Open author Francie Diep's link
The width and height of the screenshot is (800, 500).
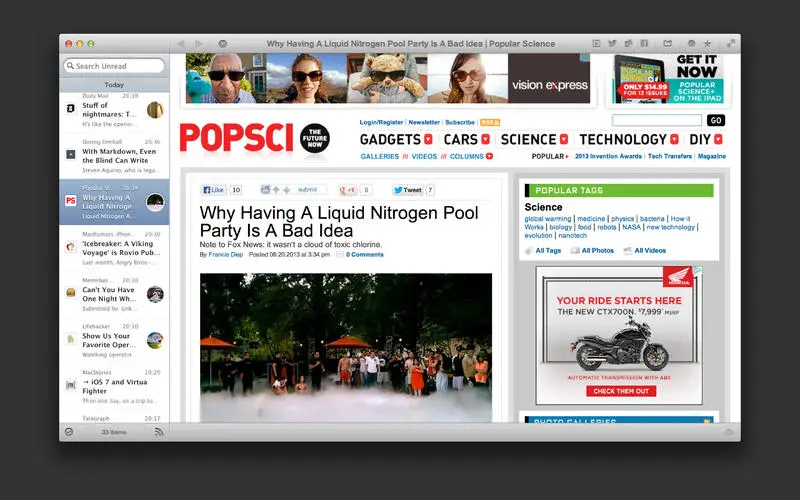[x=226, y=255]
